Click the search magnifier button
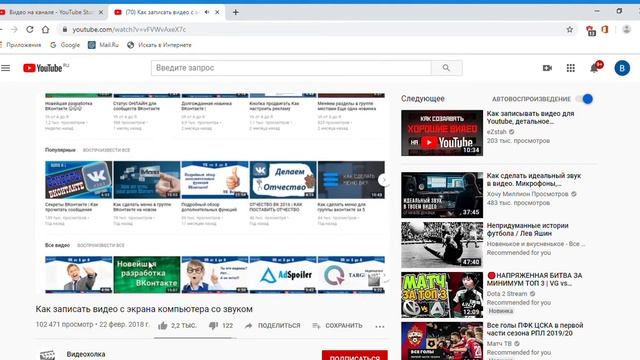Image resolution: width=640 pixels, height=360 pixels. pyautogui.click(x=447, y=68)
